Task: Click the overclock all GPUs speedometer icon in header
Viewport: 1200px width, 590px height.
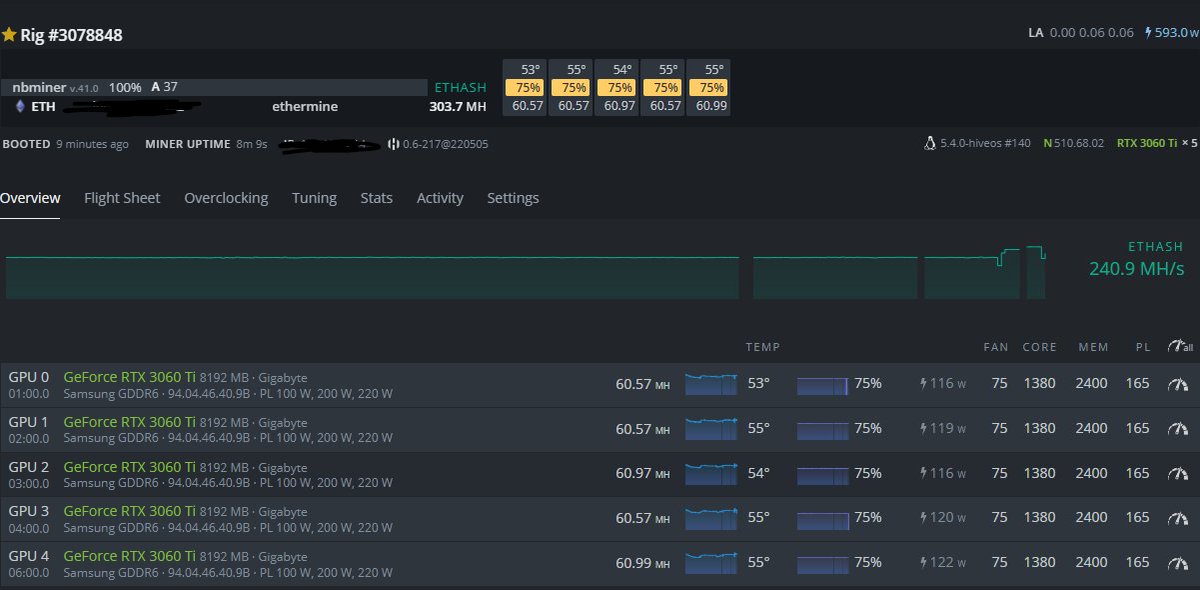Action: (1180, 347)
